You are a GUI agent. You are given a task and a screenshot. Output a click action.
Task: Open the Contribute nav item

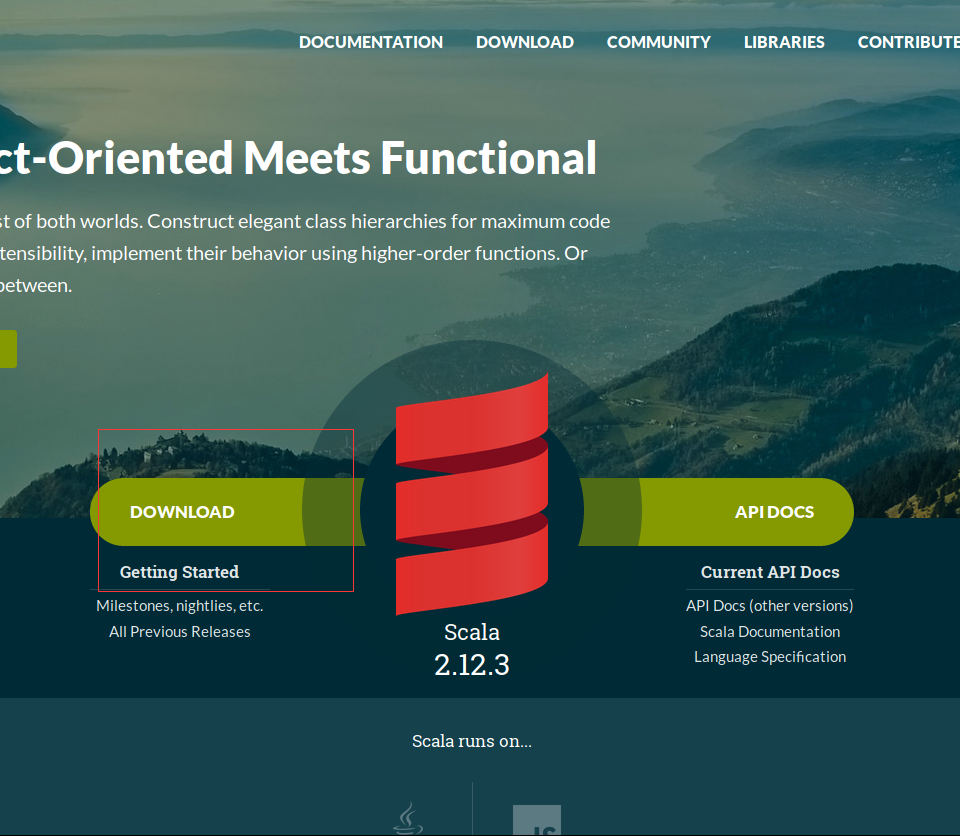(909, 42)
